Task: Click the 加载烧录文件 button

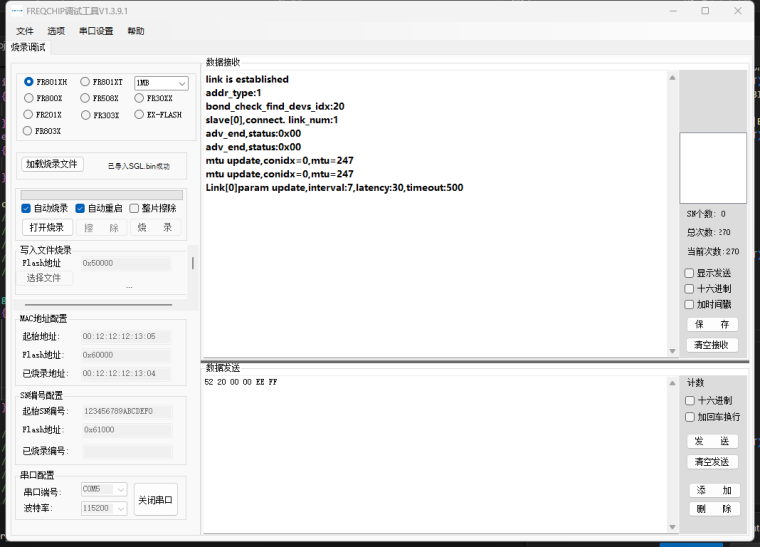Action: pos(52,164)
